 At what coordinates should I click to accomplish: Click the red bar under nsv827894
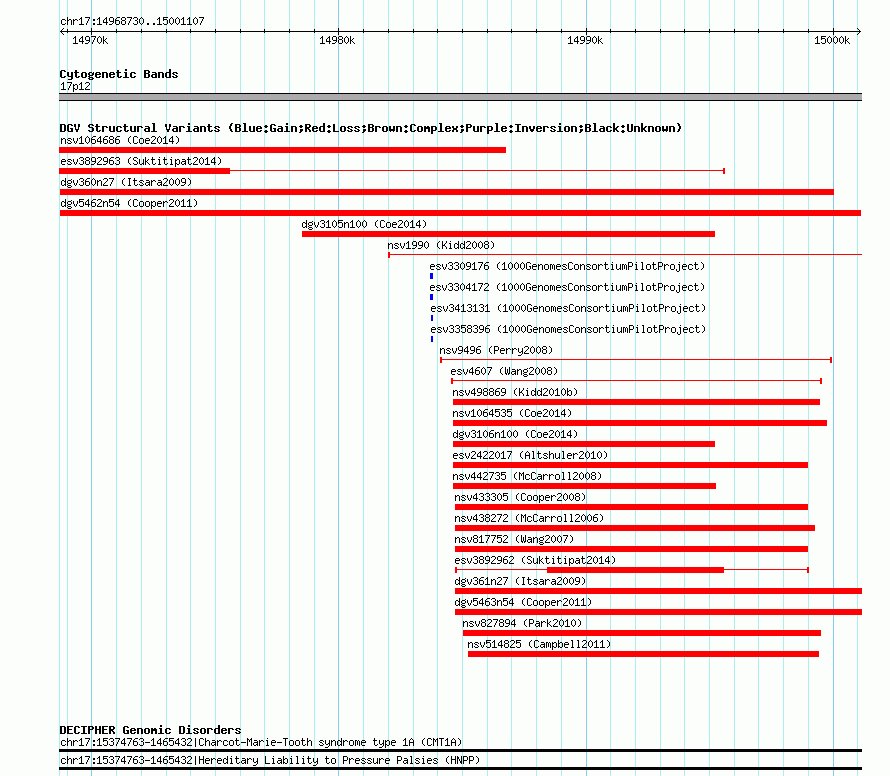pos(642,634)
